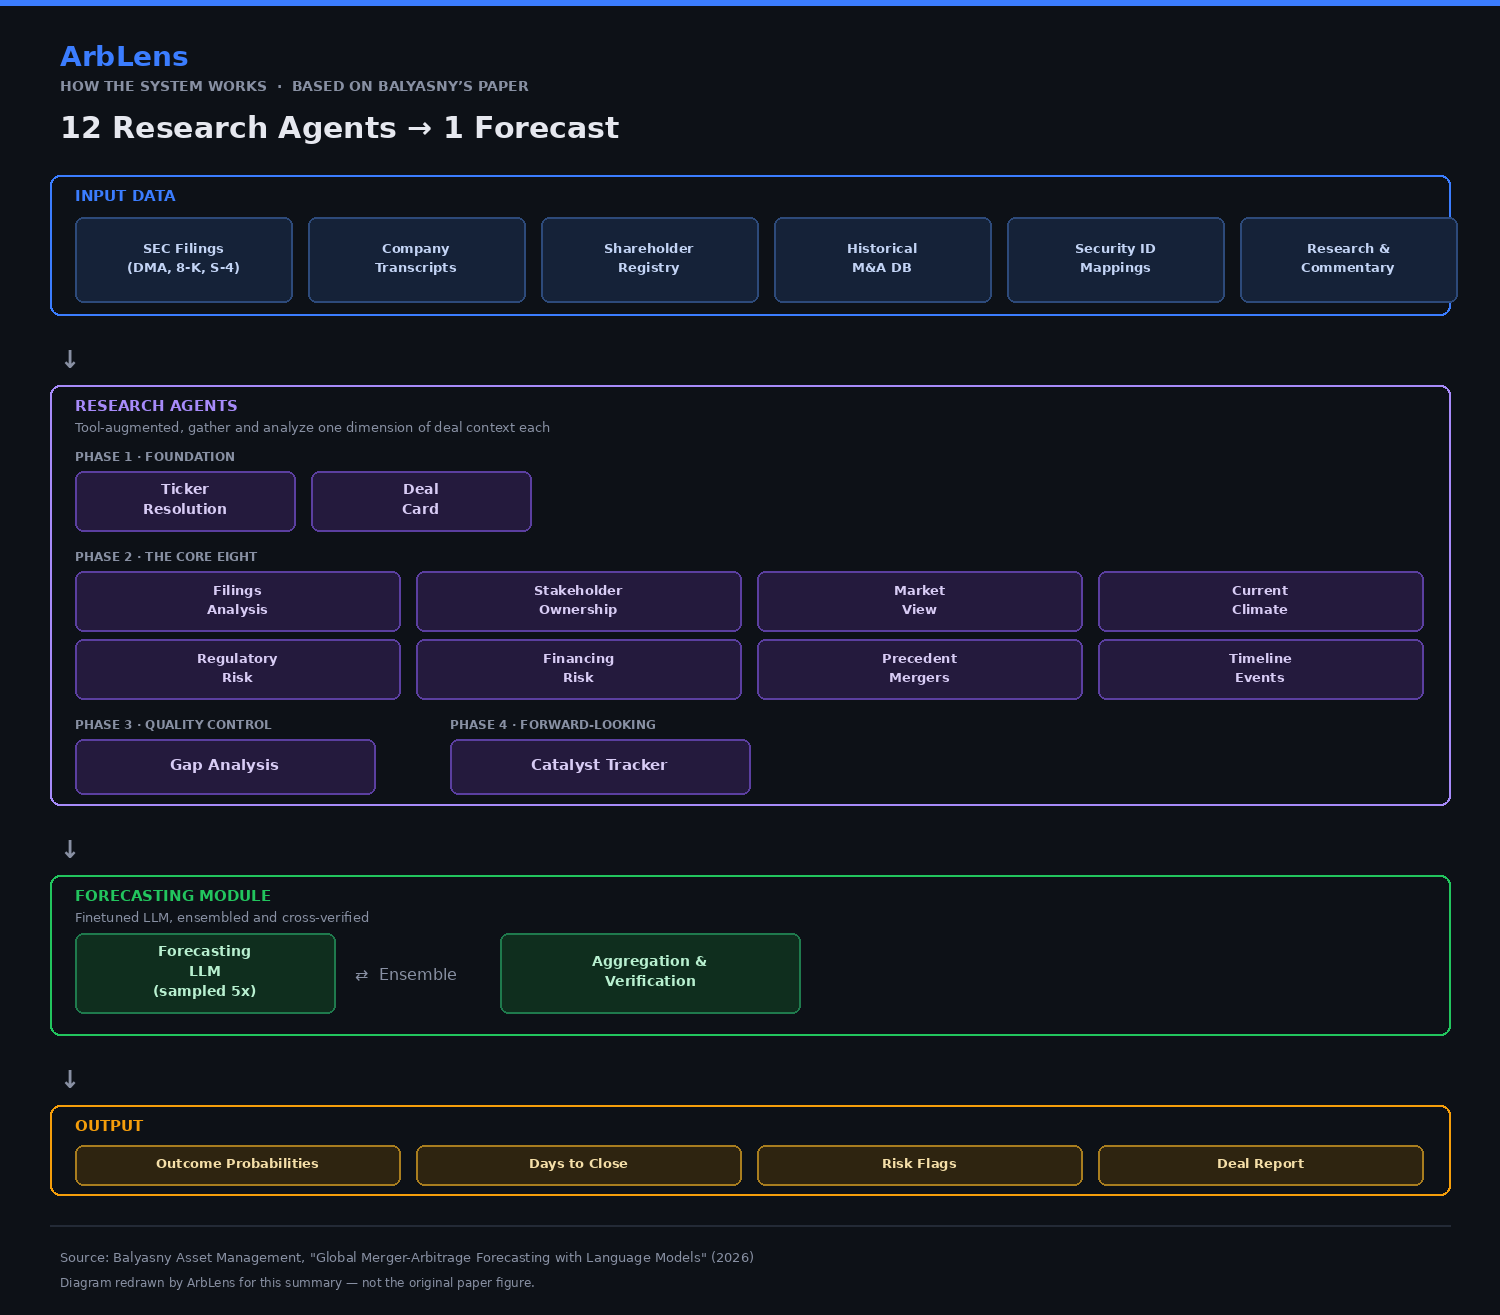Click the Ensemble label

(406, 975)
